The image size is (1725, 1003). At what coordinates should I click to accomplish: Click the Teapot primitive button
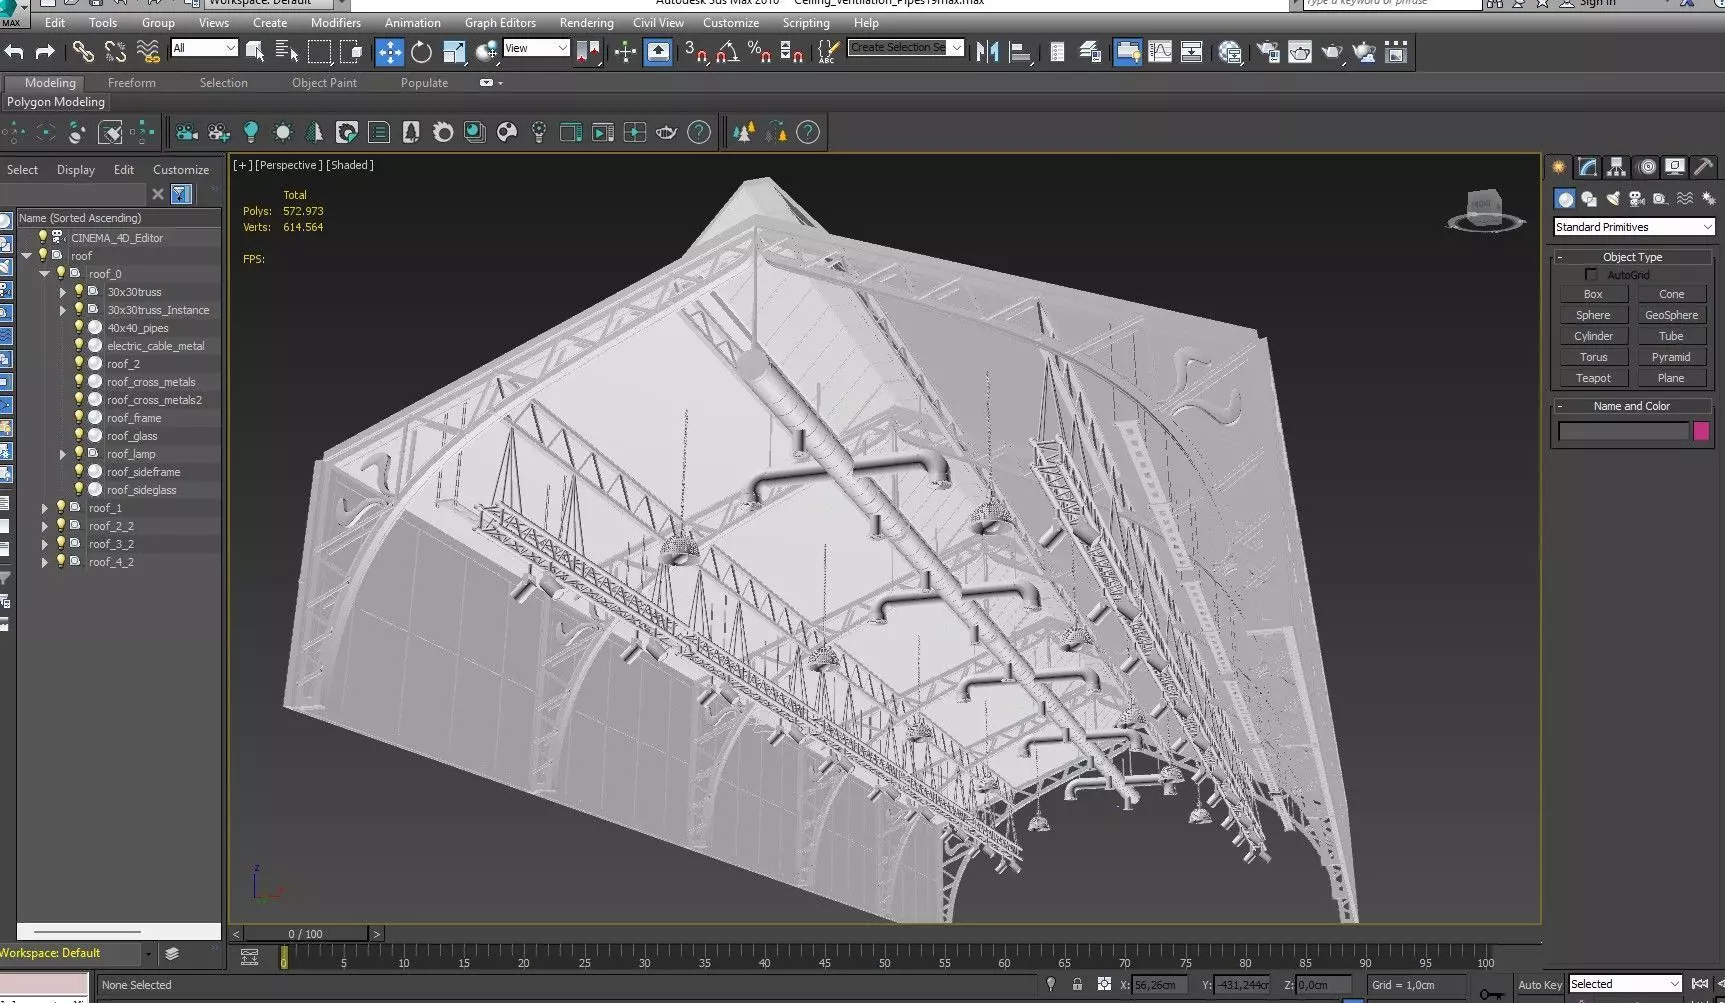coord(1593,378)
